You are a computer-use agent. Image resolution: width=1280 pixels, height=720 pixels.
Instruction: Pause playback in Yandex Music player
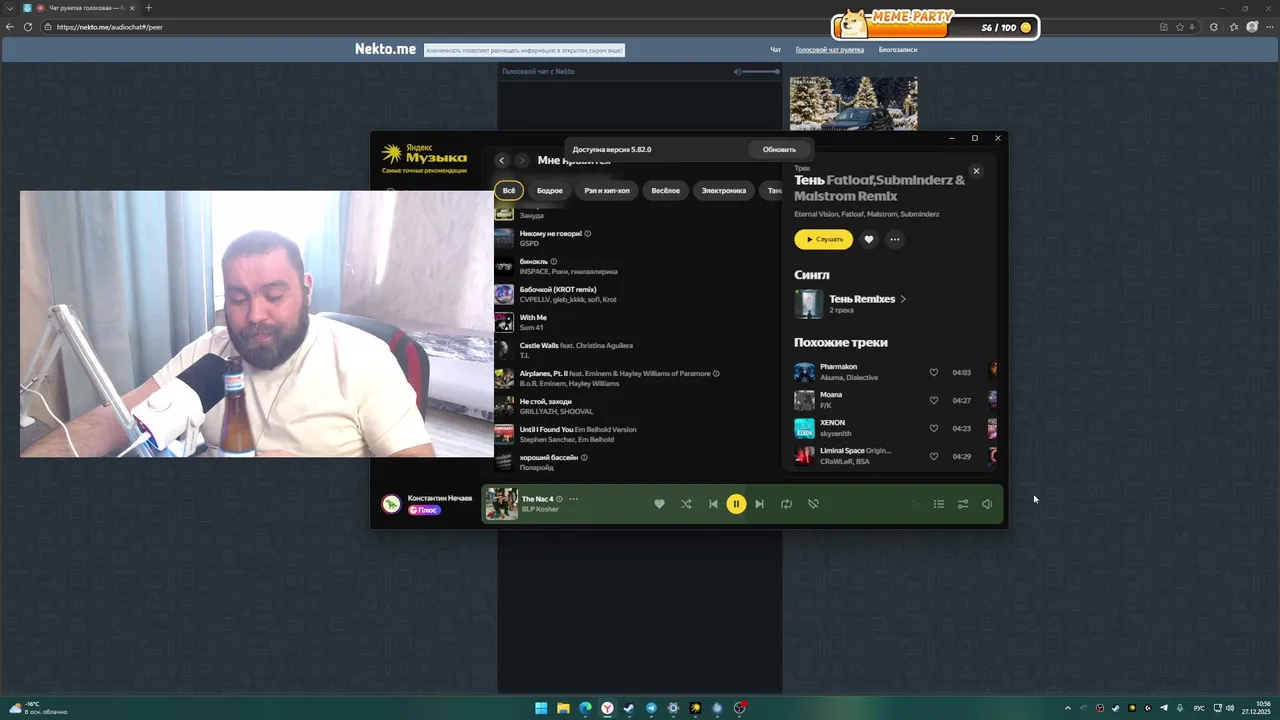(736, 504)
